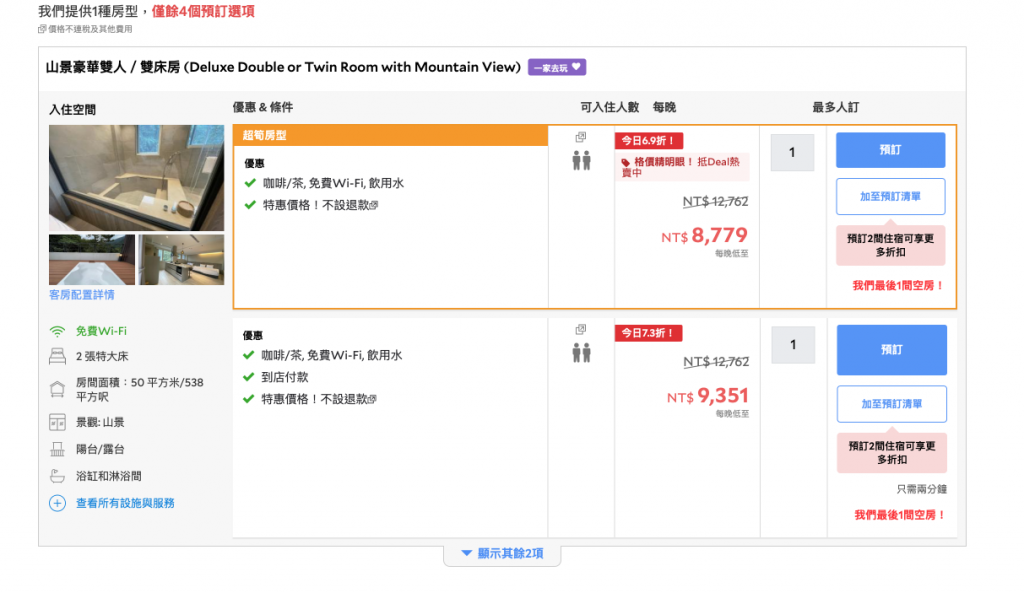
Task: Open room quantity selector in first row
Action: click(x=792, y=153)
